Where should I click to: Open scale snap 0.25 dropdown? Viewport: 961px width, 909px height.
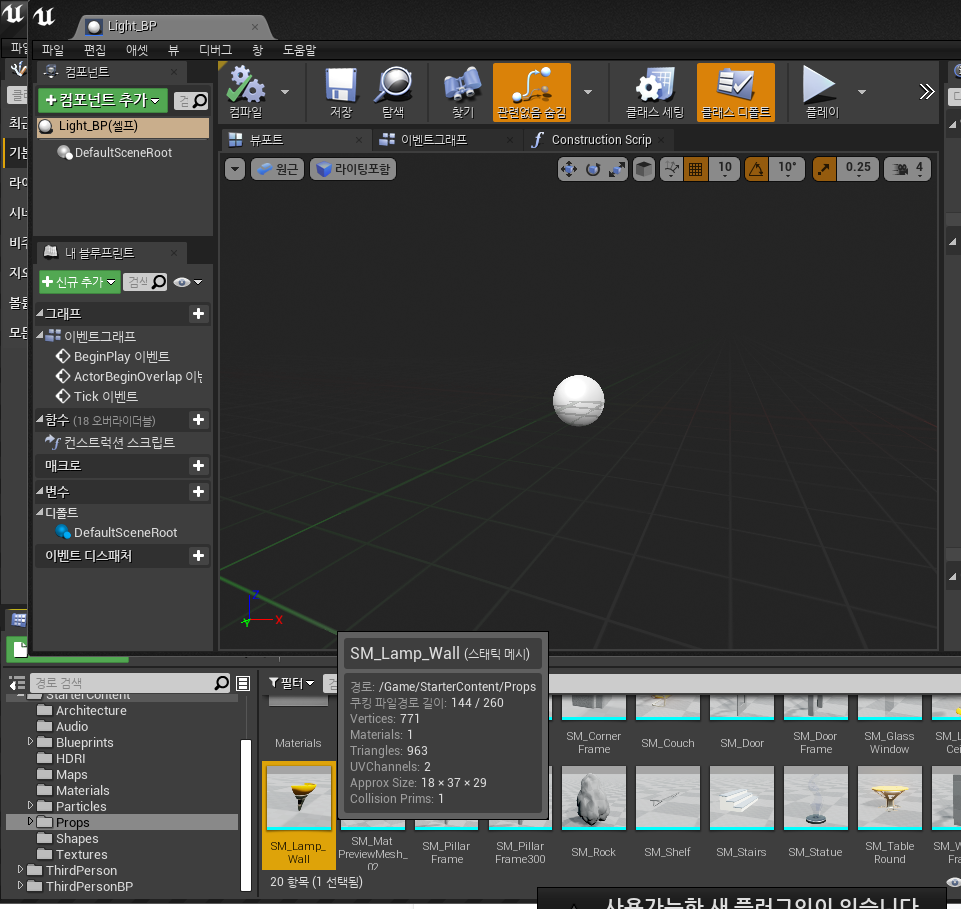pyautogui.click(x=858, y=169)
